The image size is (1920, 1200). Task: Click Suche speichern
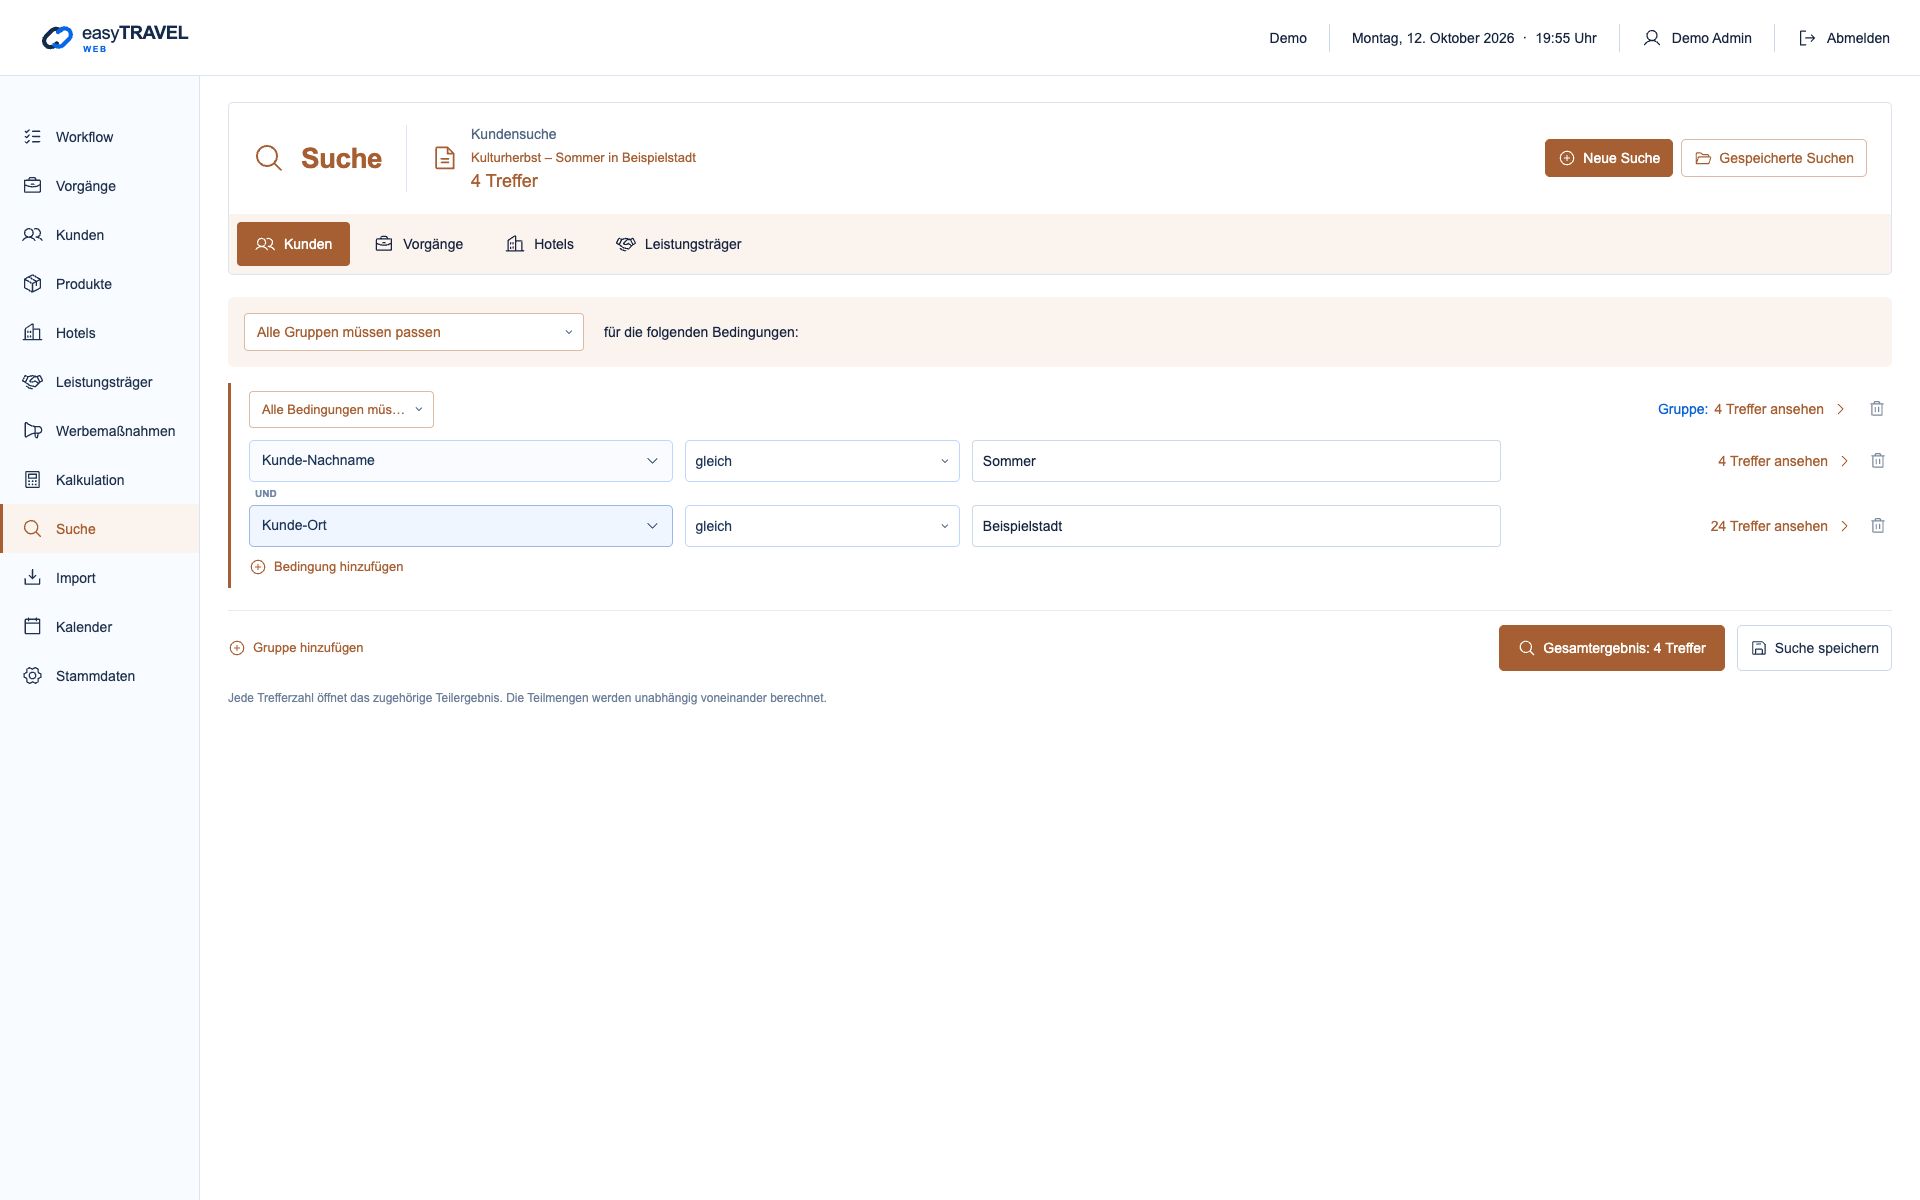point(1814,648)
